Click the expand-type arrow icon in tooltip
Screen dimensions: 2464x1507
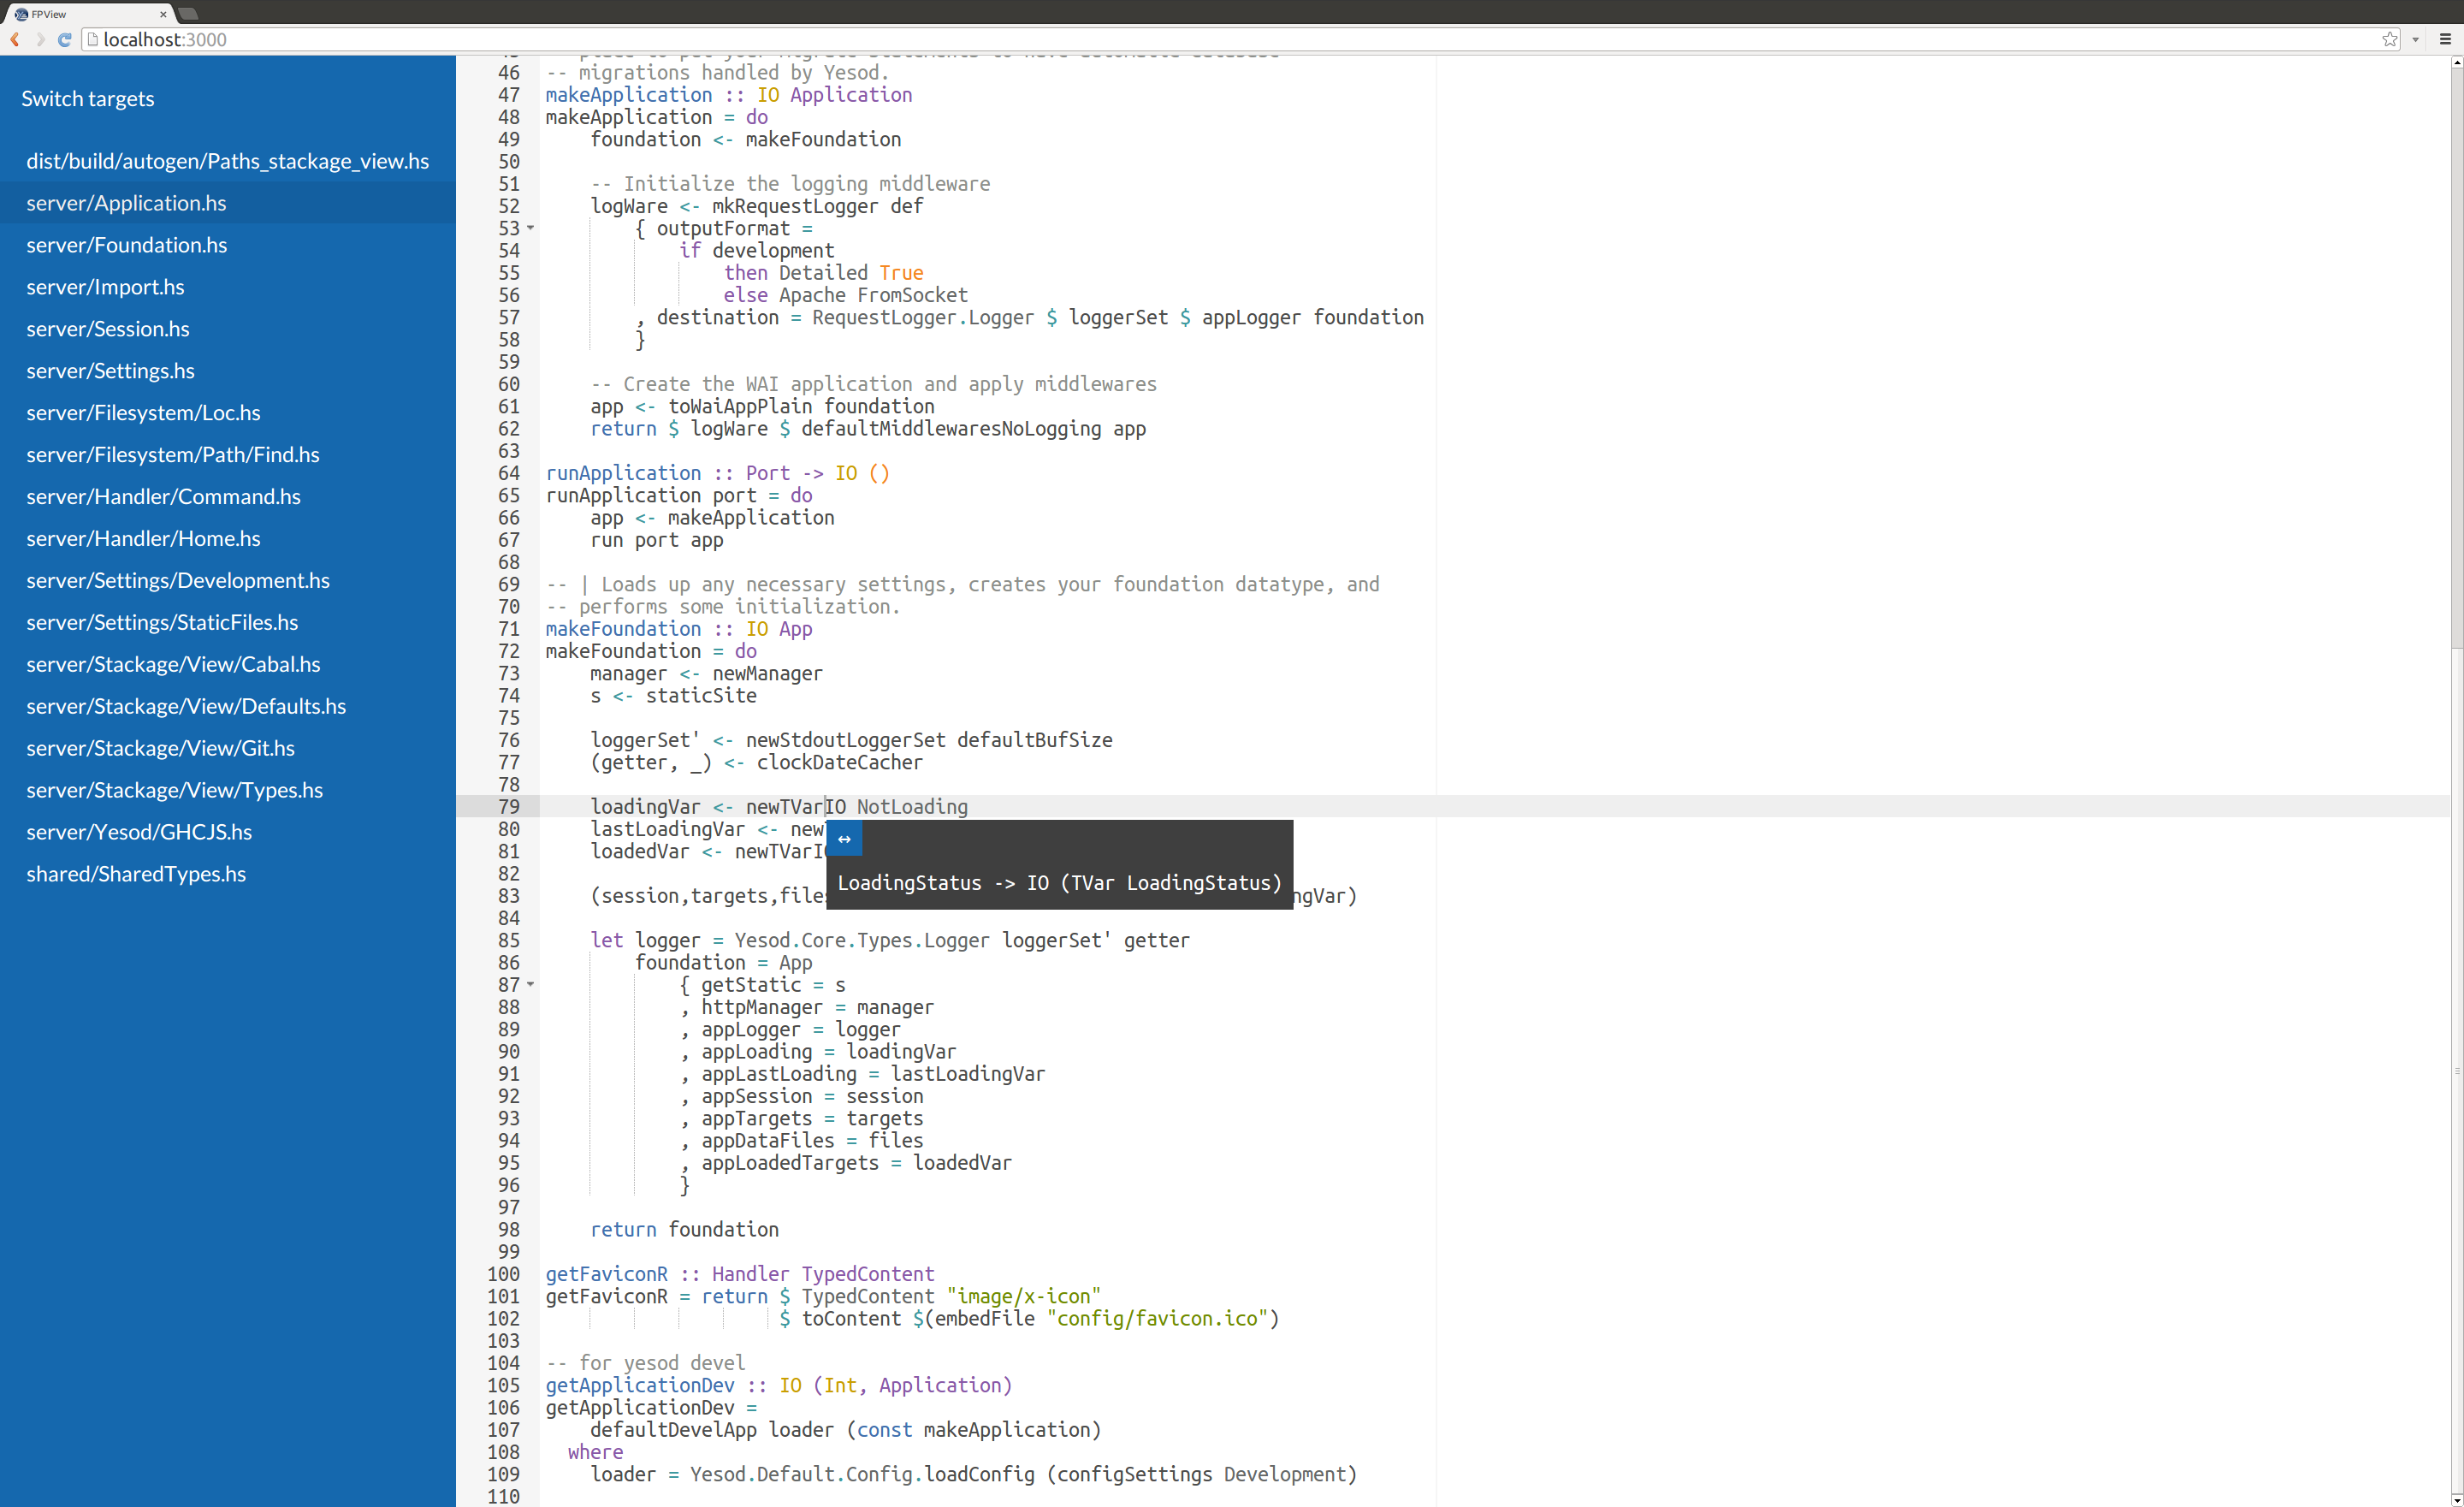point(844,839)
